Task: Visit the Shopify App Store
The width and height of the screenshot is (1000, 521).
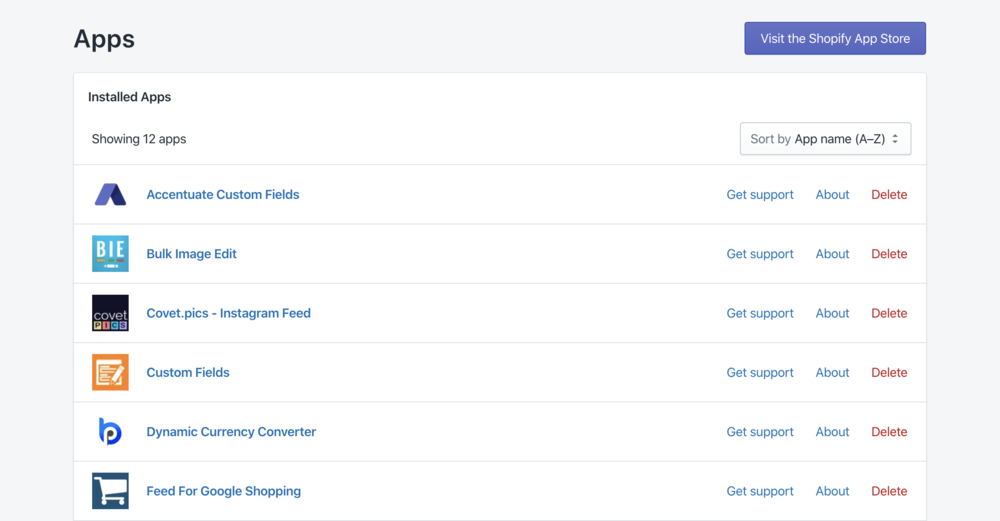Action: click(x=835, y=39)
